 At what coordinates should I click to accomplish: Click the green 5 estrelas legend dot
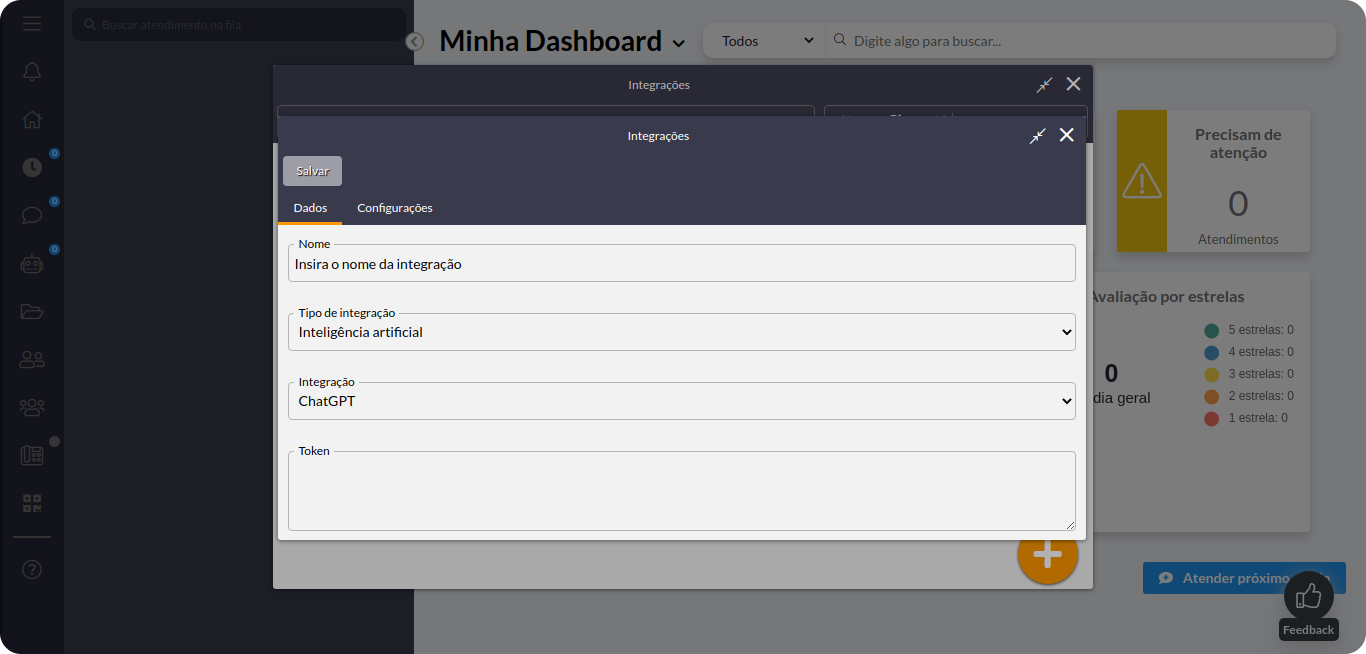point(1212,330)
